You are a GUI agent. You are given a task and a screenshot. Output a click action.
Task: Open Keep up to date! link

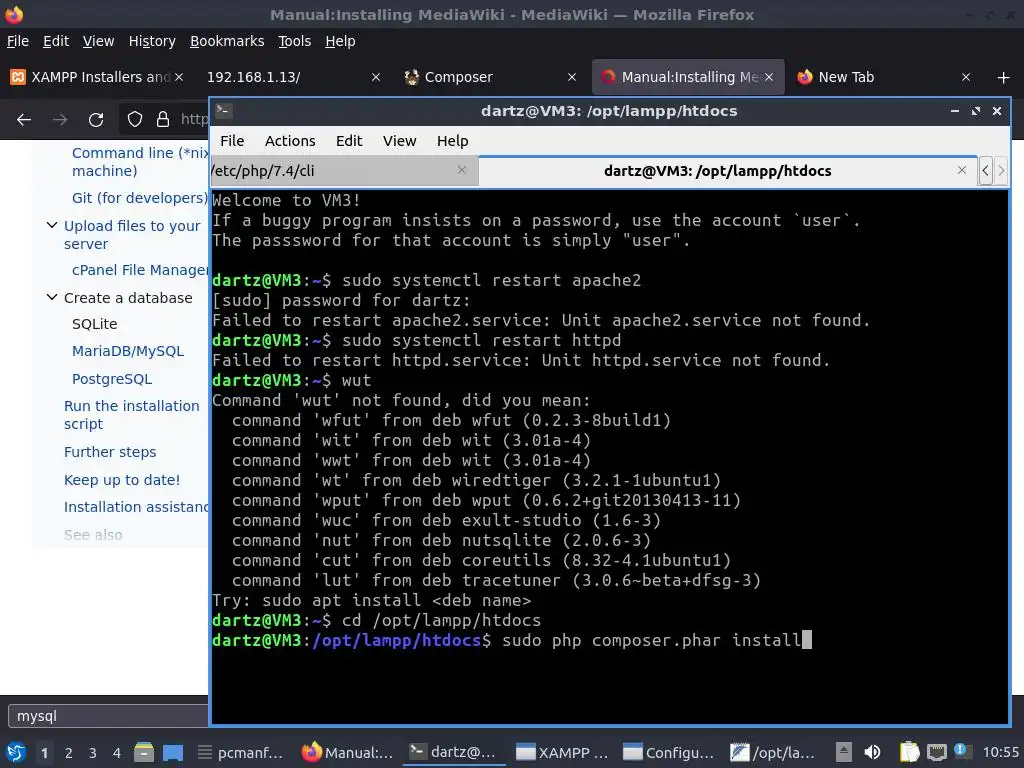(x=121, y=480)
